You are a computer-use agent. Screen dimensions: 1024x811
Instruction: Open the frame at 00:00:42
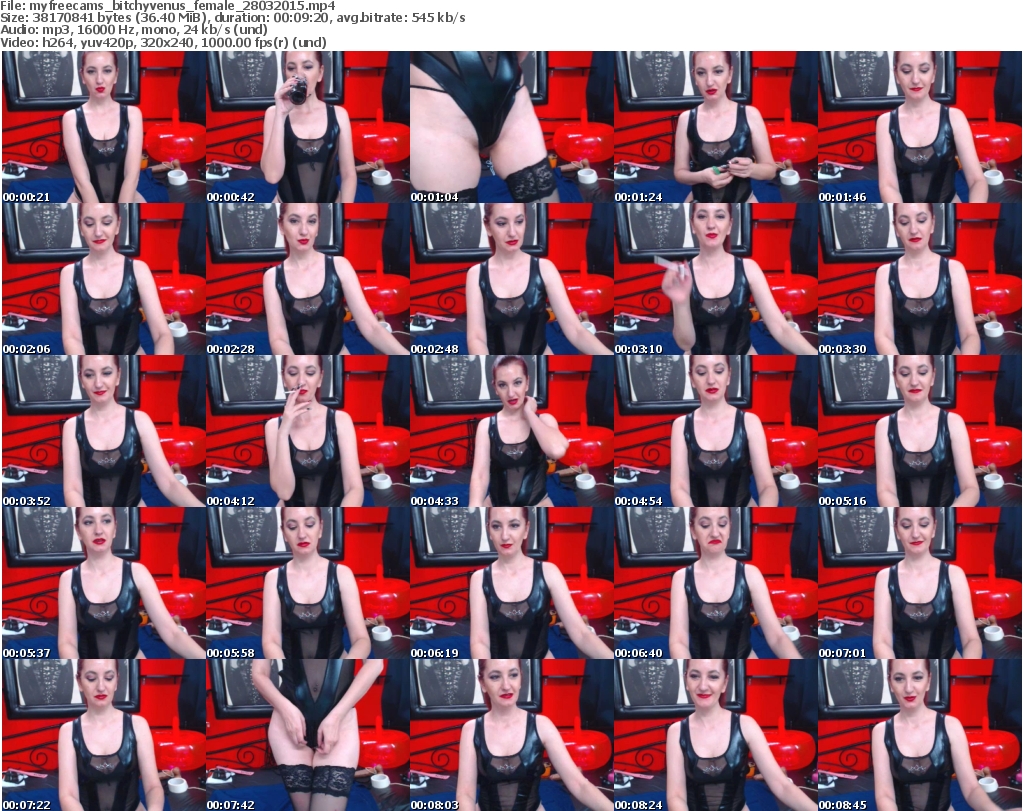point(308,127)
